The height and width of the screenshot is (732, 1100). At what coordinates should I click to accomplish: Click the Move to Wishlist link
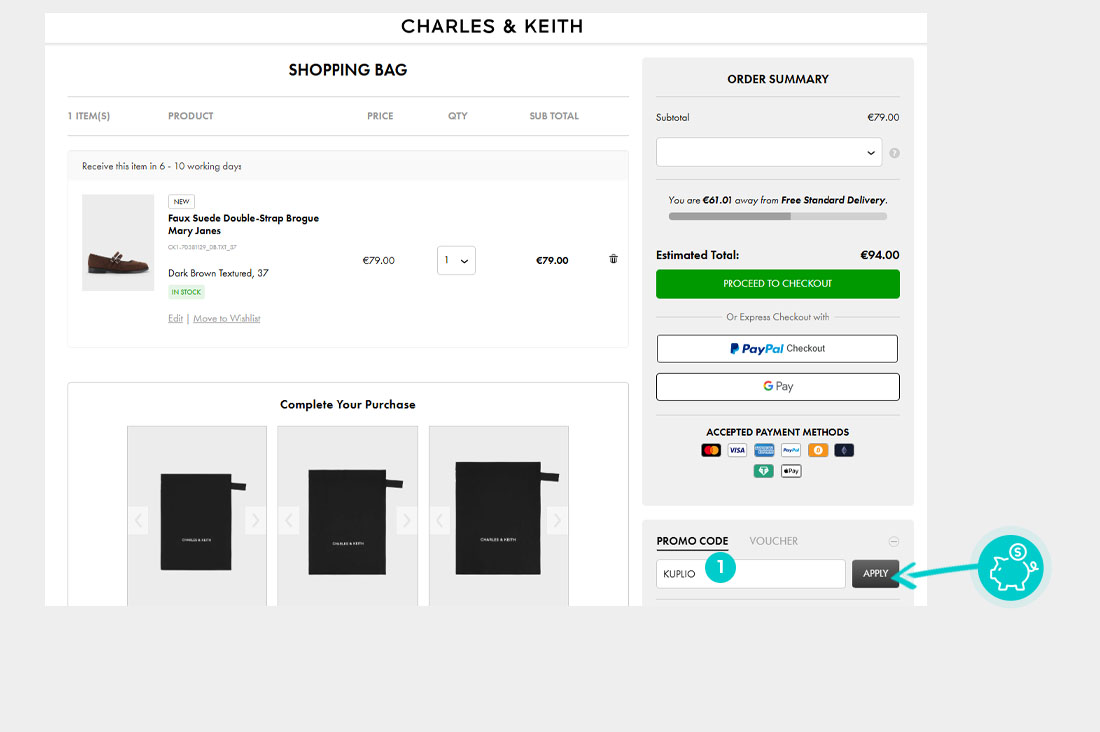click(226, 319)
